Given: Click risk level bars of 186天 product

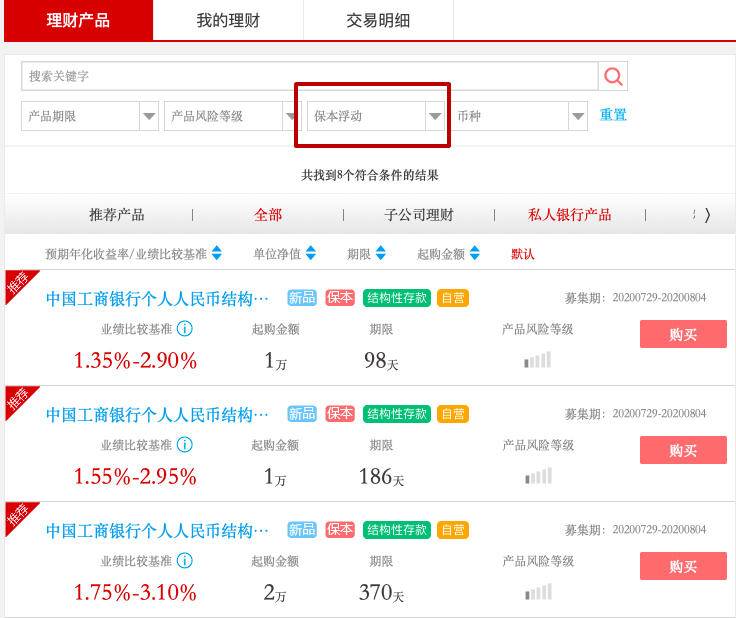Looking at the screenshot, I should click(x=538, y=476).
